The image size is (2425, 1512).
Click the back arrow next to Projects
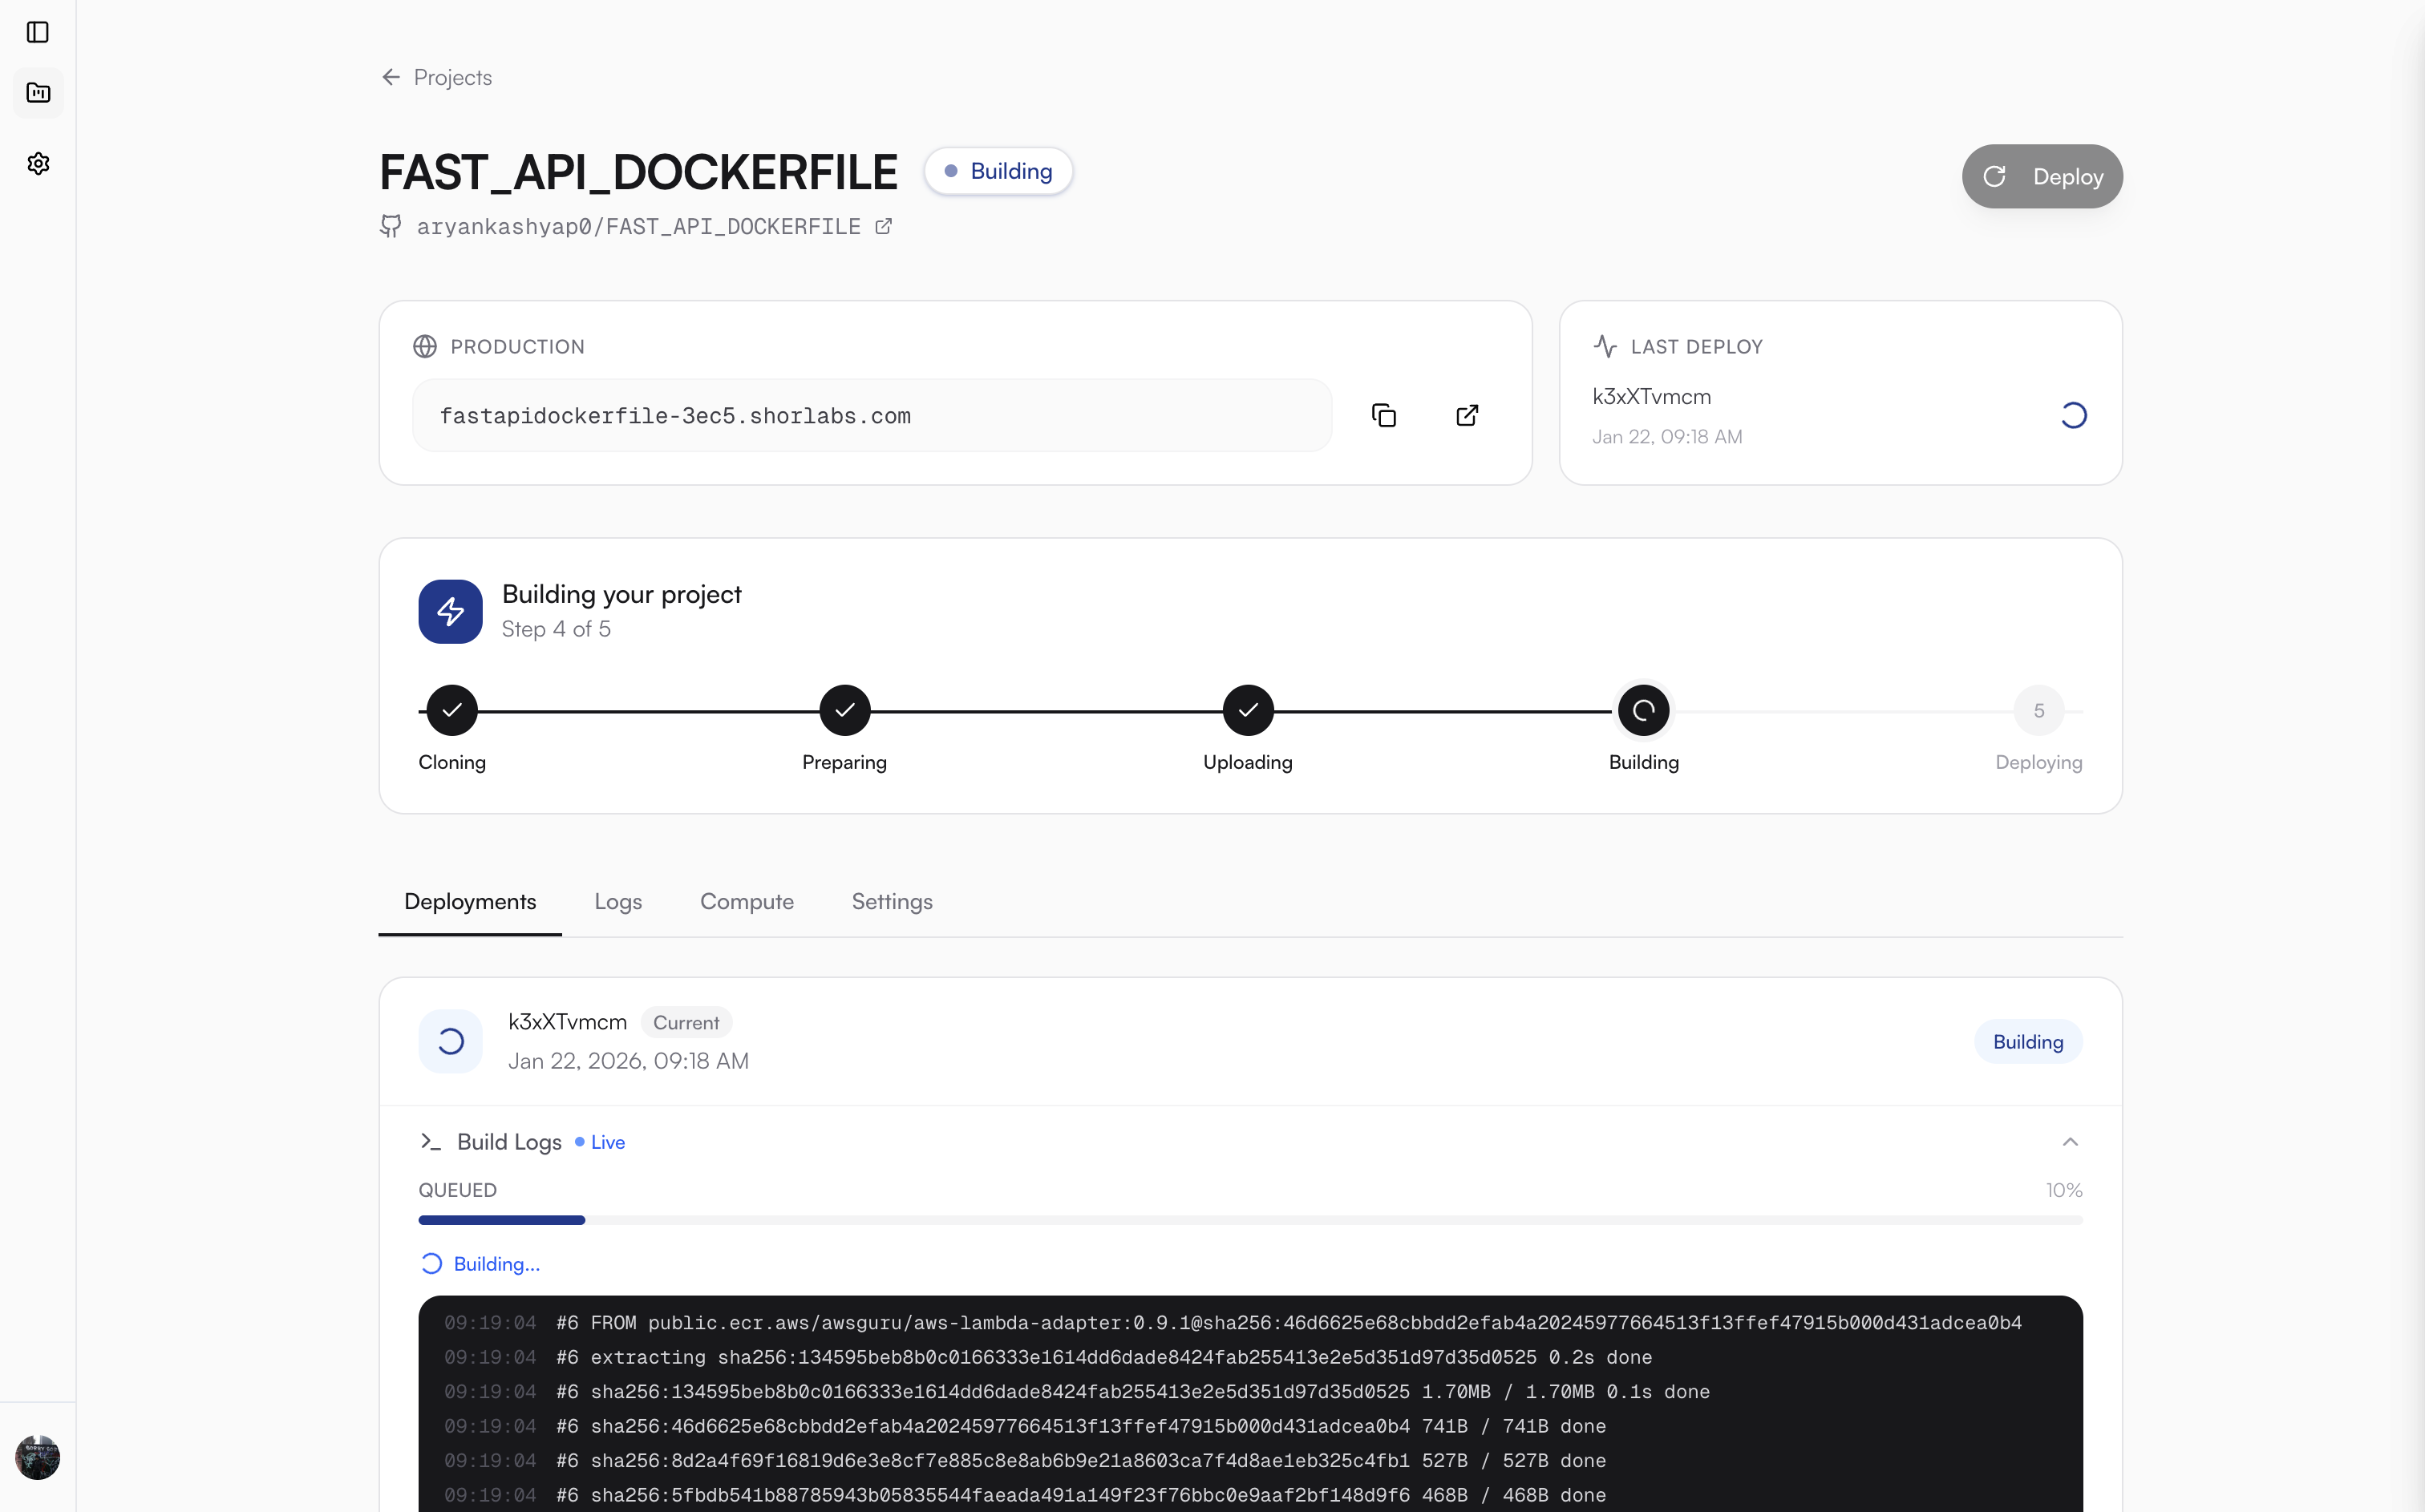pyautogui.click(x=390, y=77)
